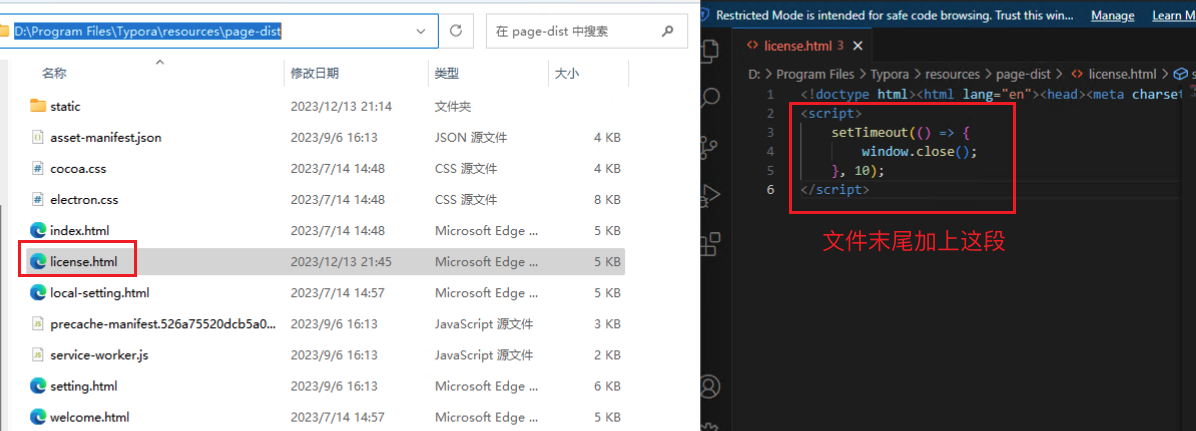The height and width of the screenshot is (431, 1196).
Task: Open the page-dist breadcrumb segment
Action: [x=1023, y=74]
